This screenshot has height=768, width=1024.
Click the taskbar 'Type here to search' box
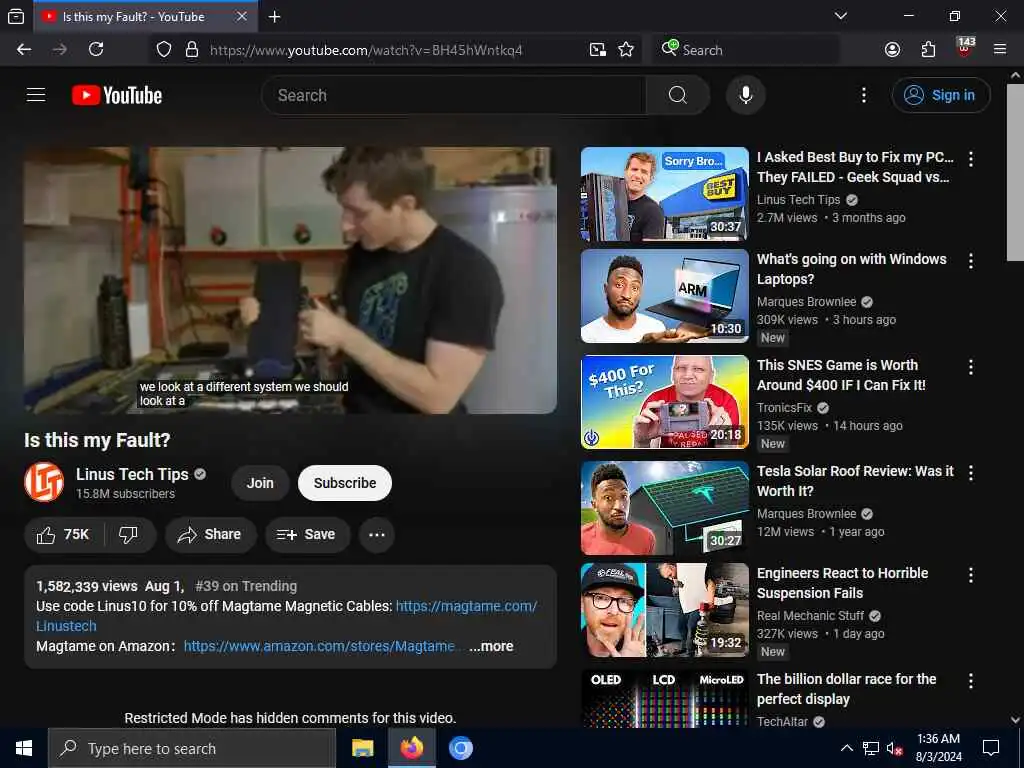pyautogui.click(x=192, y=748)
